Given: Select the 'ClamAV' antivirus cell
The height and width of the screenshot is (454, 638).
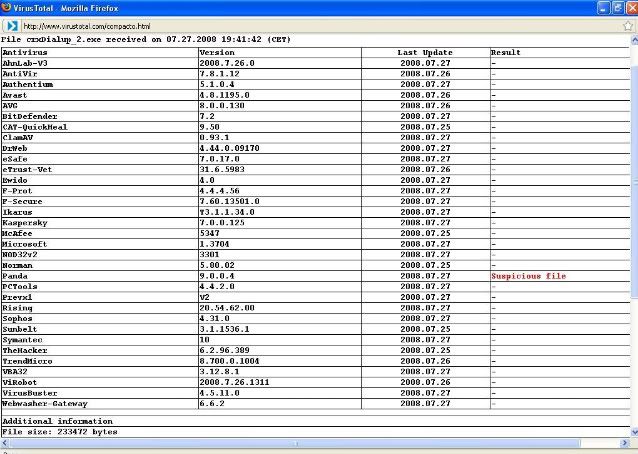Looking at the screenshot, I should point(100,138).
